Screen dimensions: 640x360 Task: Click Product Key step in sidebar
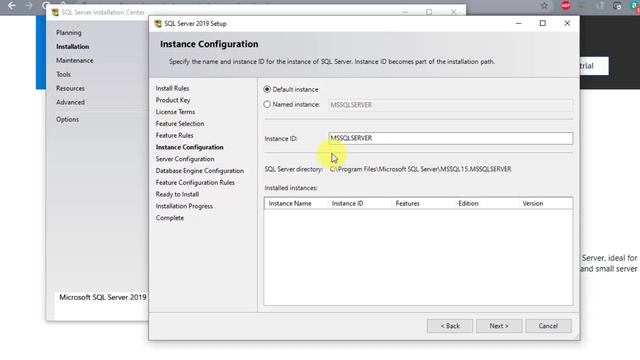pyautogui.click(x=173, y=100)
